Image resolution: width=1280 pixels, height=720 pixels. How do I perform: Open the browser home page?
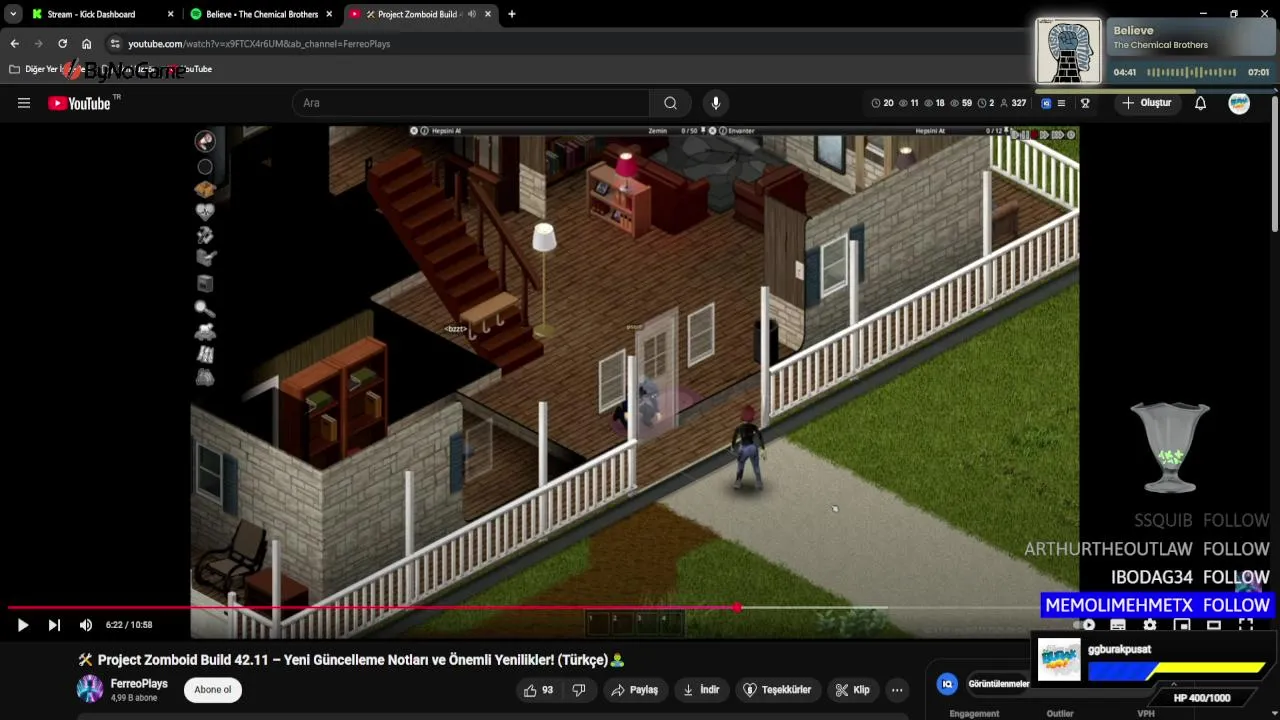[86, 44]
